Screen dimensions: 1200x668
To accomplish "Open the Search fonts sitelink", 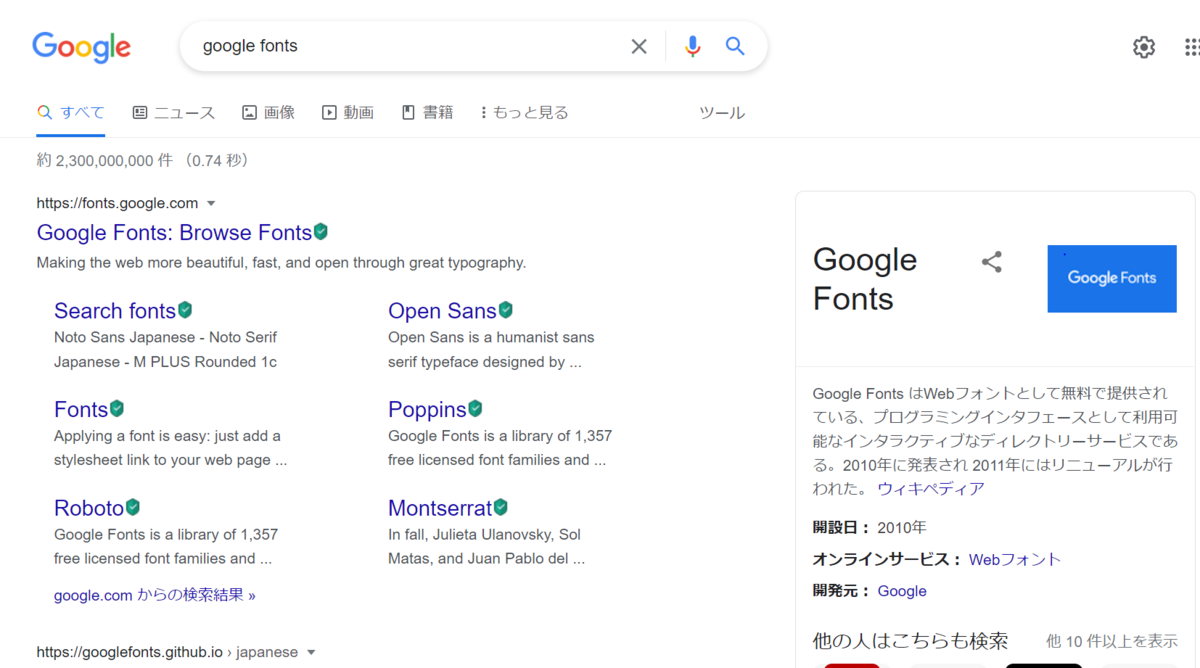I will pos(115,311).
